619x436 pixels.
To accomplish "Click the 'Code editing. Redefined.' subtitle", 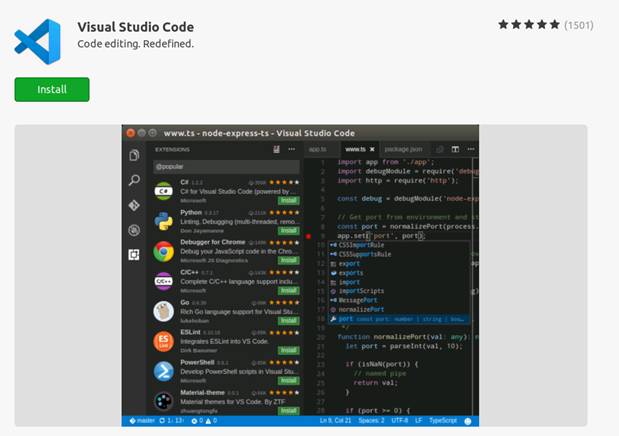I will [135, 43].
